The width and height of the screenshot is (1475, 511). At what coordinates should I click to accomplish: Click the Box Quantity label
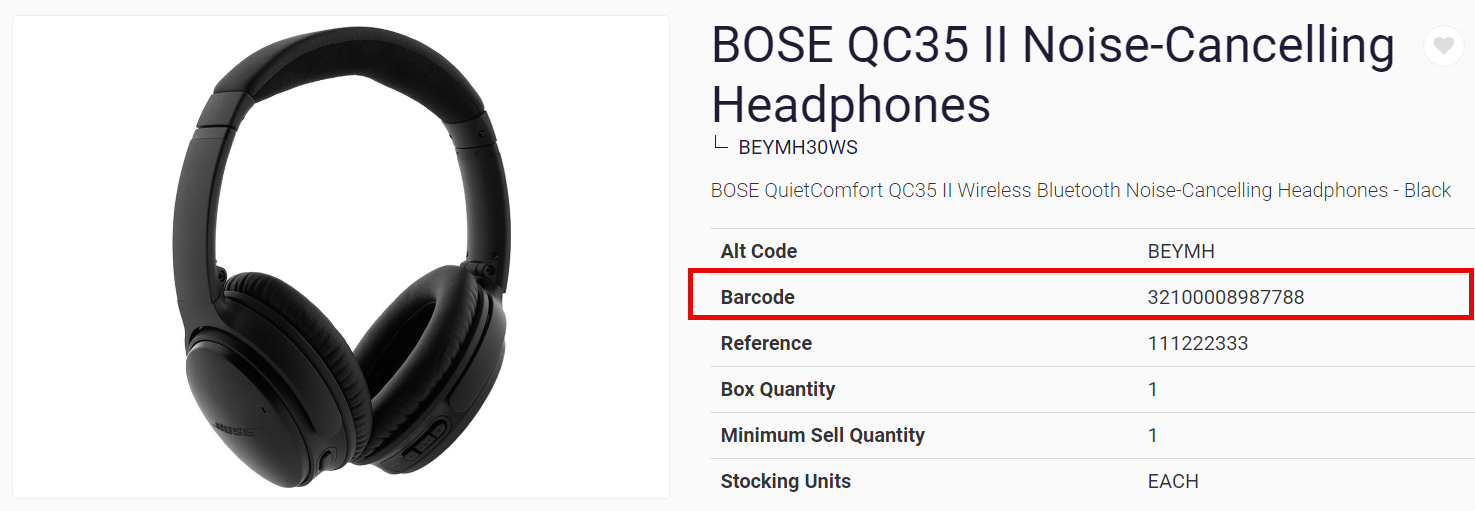click(x=777, y=389)
